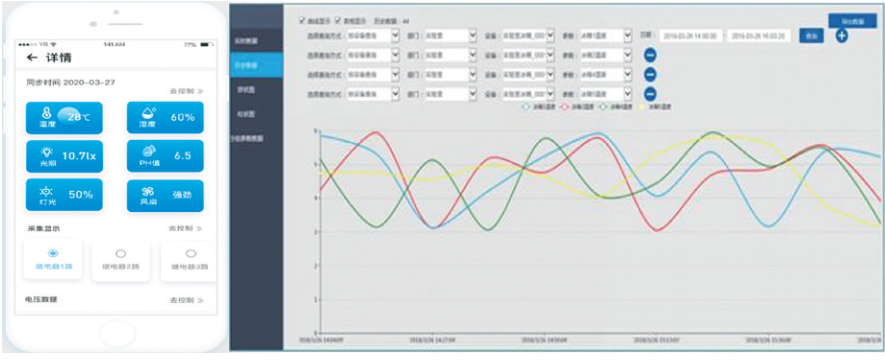The width and height of the screenshot is (885, 361).
Task: Click the blue query button beside date range
Action: click(811, 36)
